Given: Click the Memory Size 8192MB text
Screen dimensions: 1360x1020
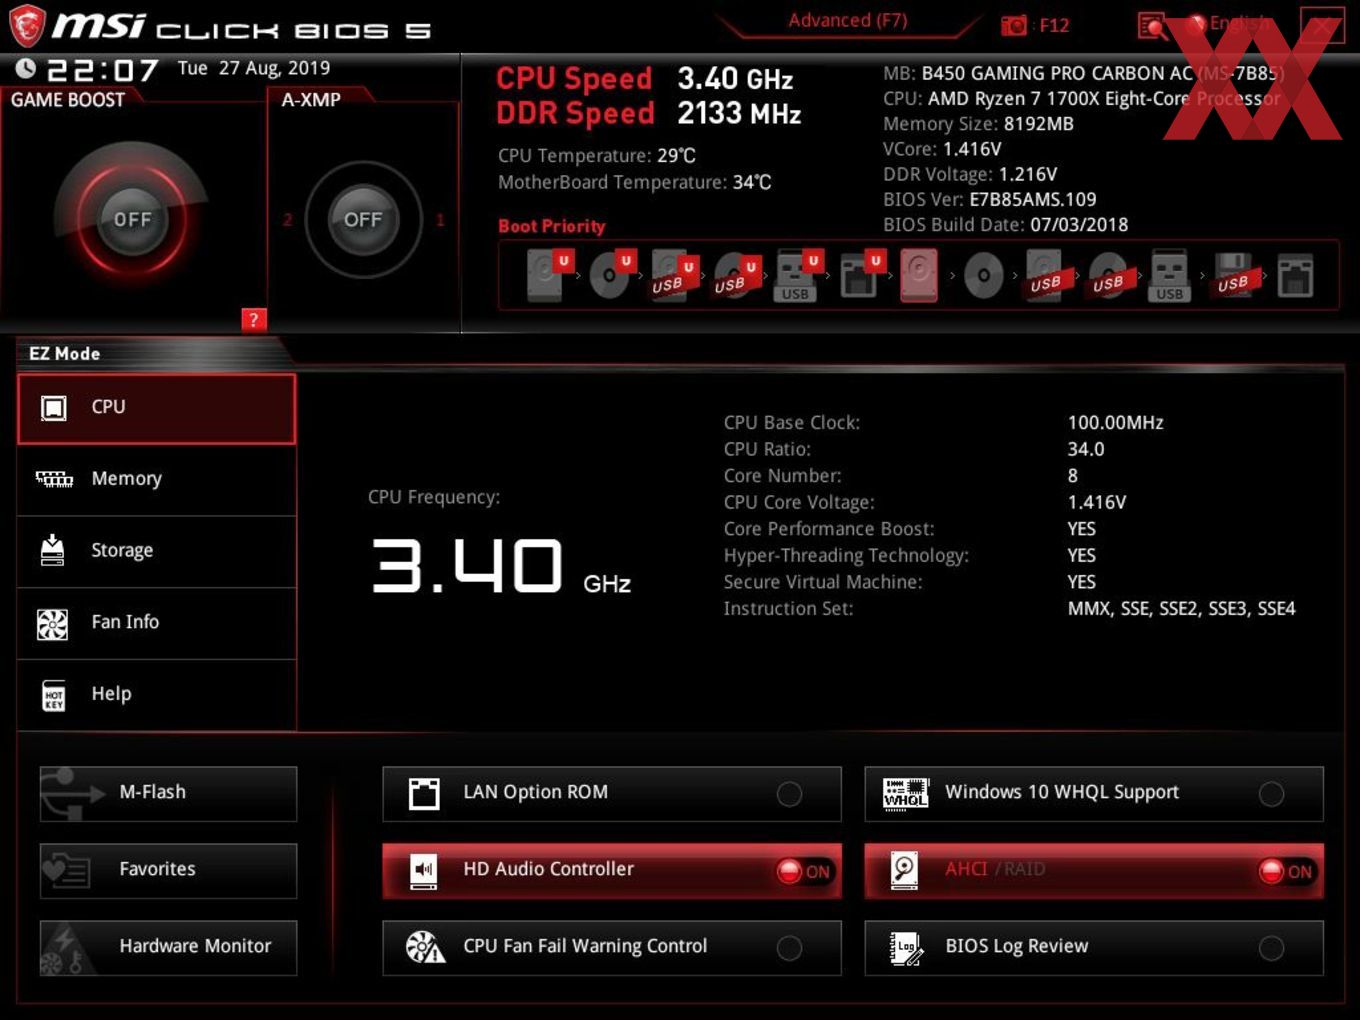Looking at the screenshot, I should 978,124.
